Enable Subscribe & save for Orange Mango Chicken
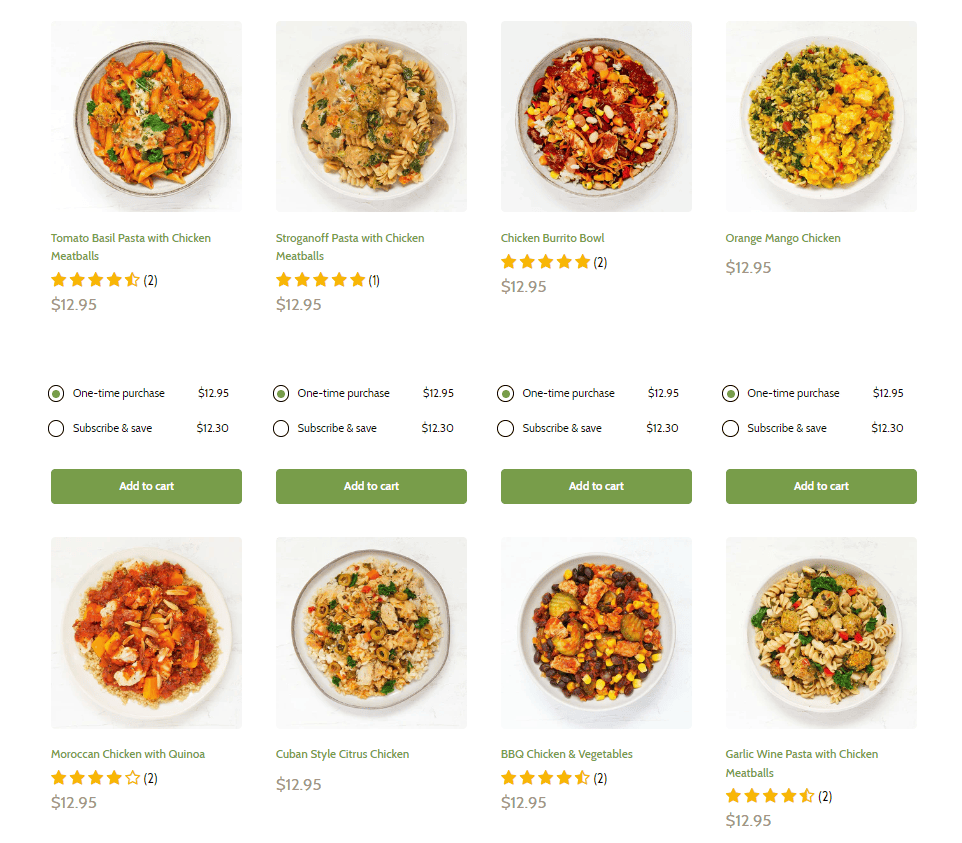962x843 pixels. tap(731, 428)
